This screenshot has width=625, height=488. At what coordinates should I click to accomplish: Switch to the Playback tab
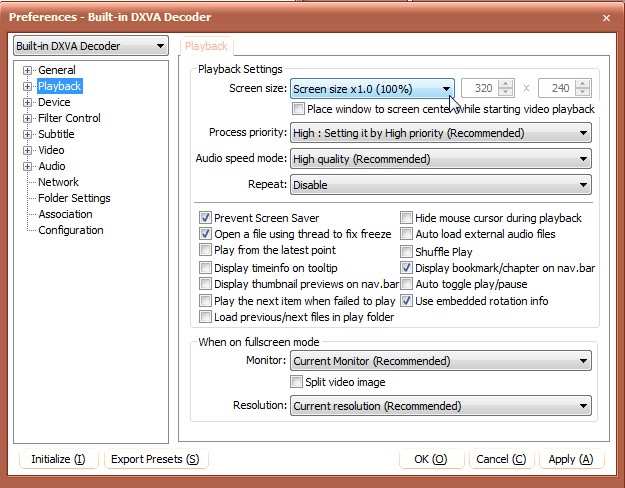(x=206, y=46)
